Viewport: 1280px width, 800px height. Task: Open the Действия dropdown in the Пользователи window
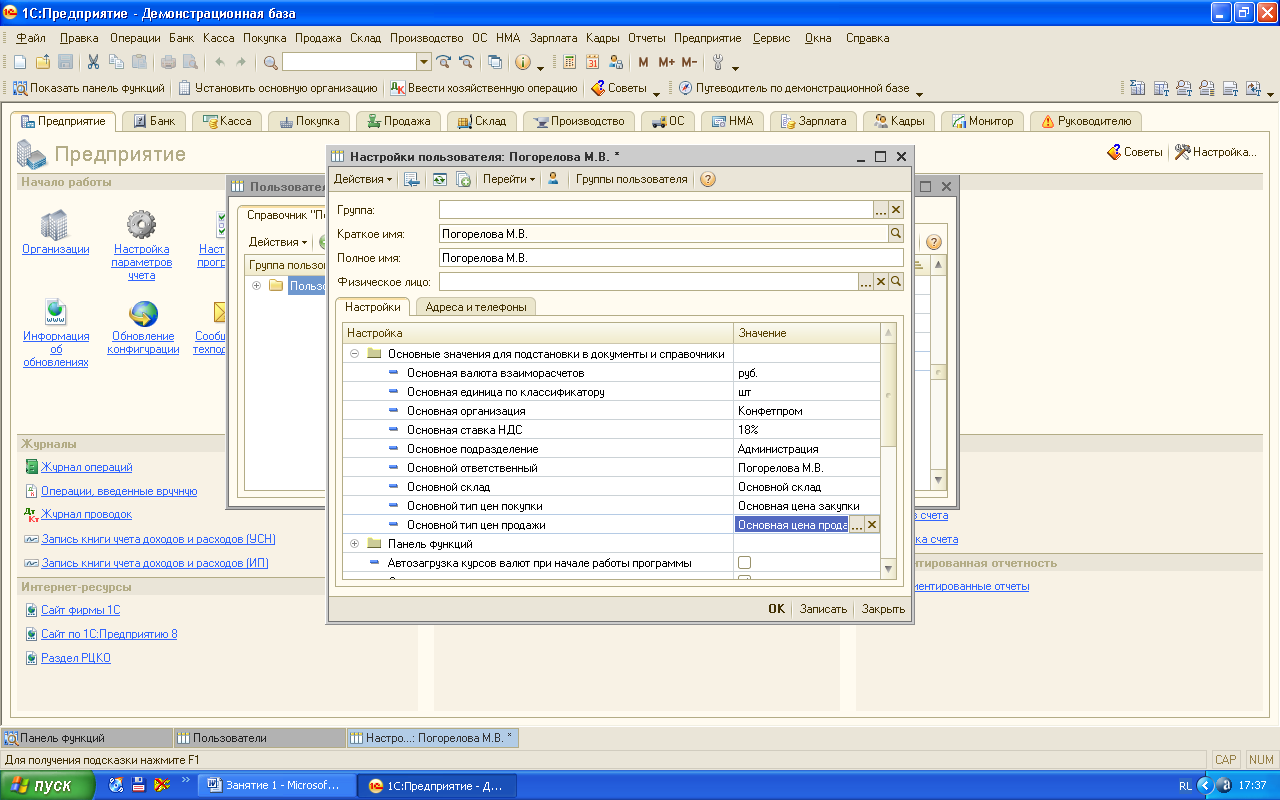(278, 242)
